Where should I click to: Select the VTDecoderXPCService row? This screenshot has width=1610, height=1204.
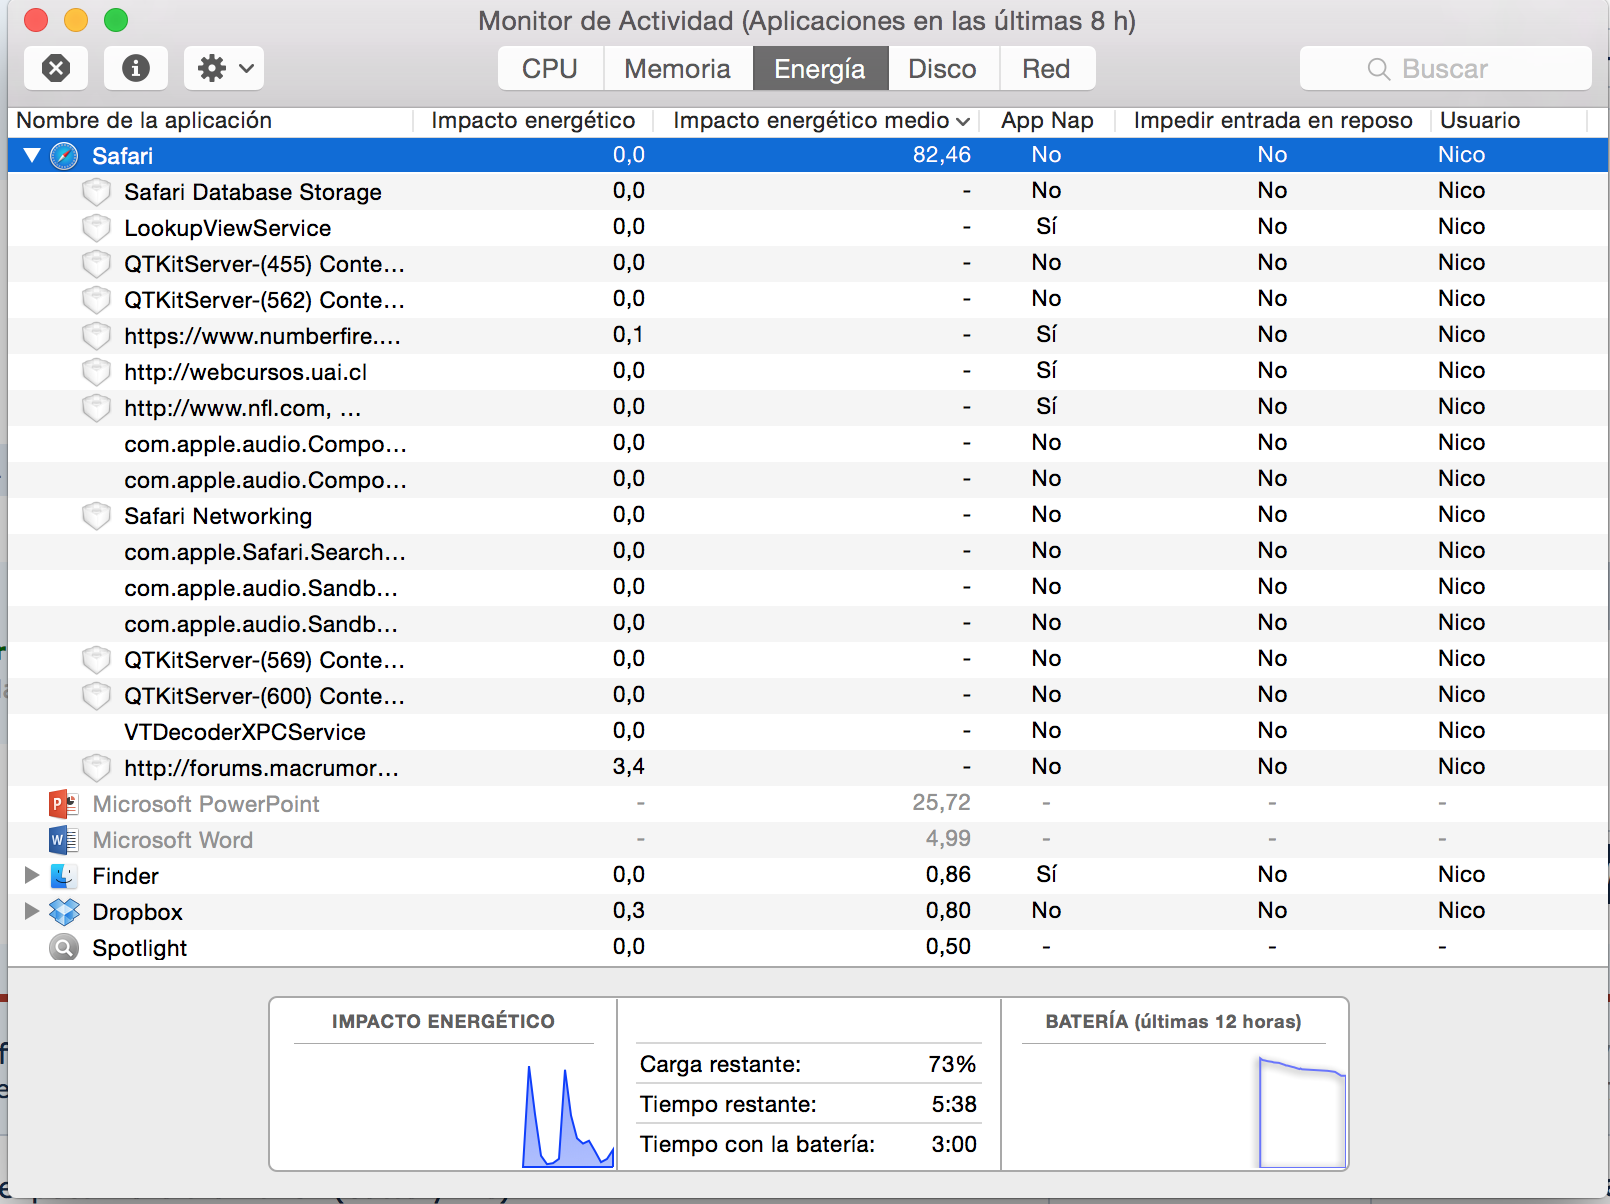(808, 732)
